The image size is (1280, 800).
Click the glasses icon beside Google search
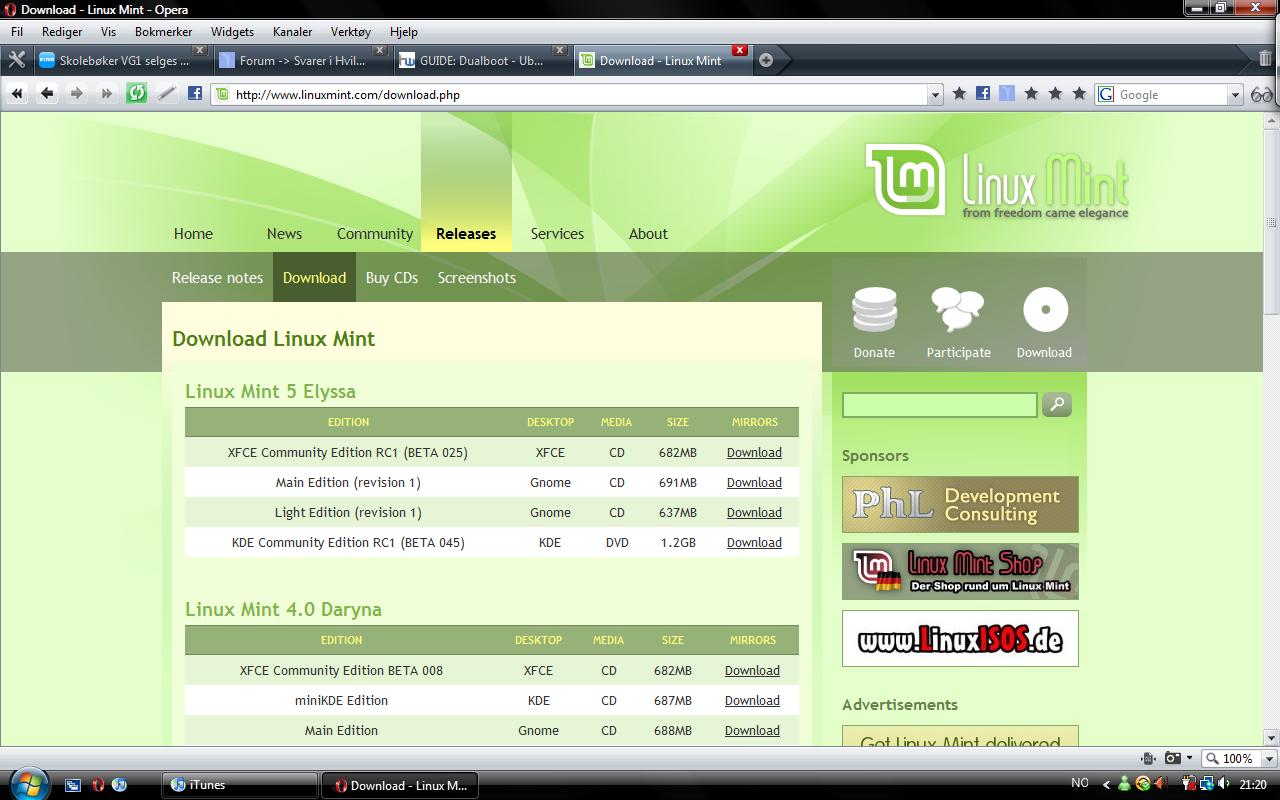[x=1262, y=94]
